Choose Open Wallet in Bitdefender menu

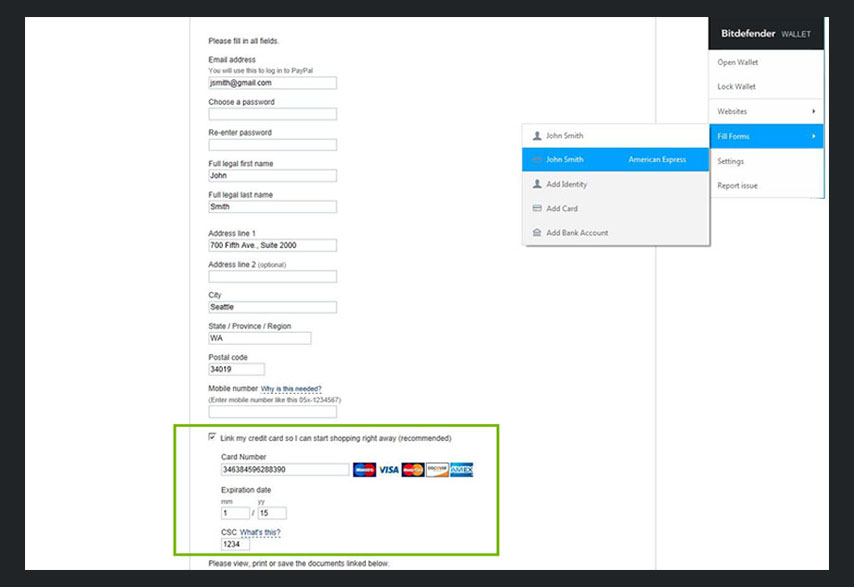coord(766,62)
